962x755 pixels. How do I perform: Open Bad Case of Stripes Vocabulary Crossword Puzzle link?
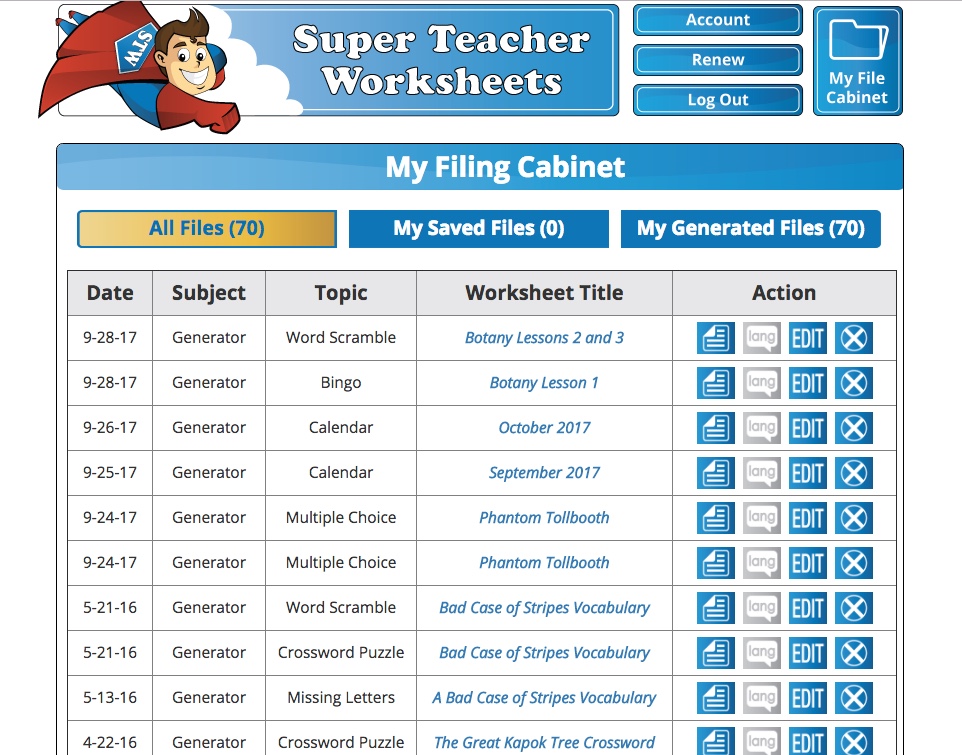(544, 653)
